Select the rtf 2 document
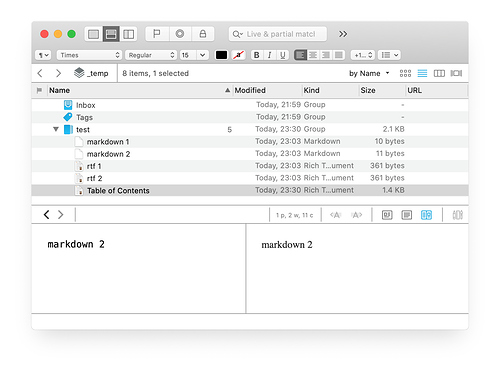Screen dimensions: 501x375 pyautogui.click(x=250, y=178)
